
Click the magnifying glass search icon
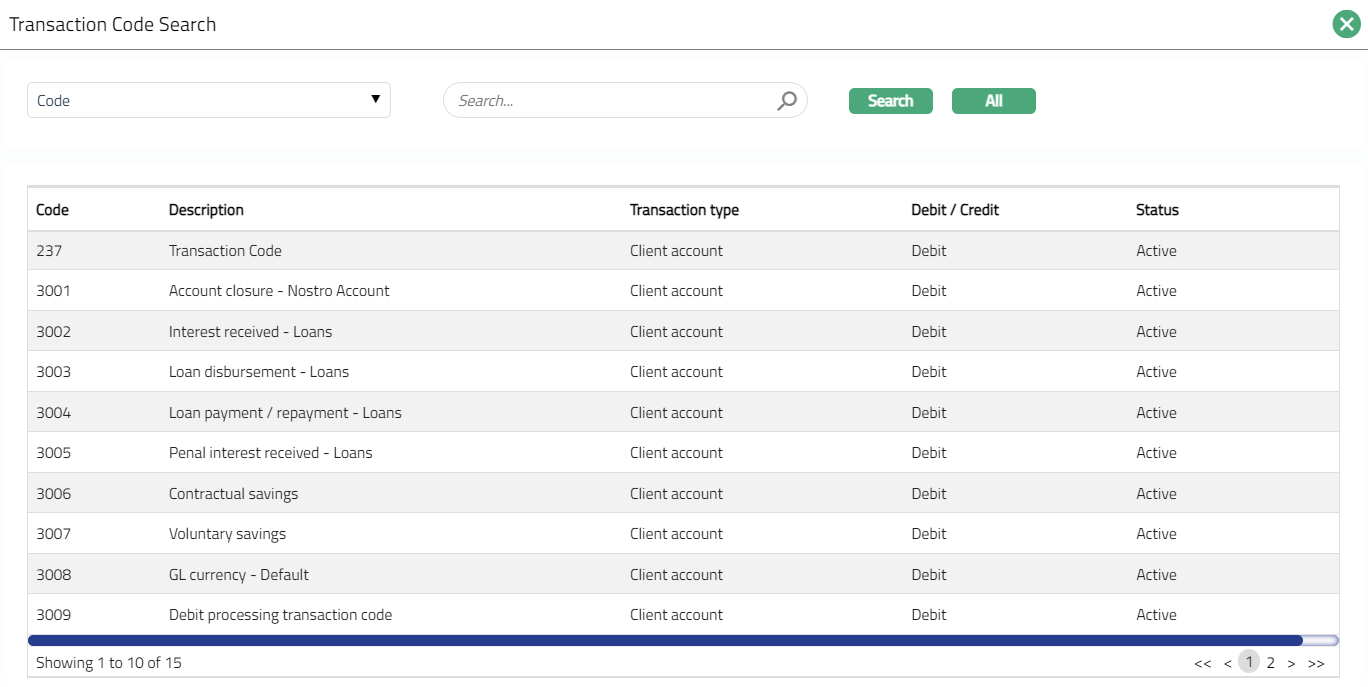pos(787,100)
